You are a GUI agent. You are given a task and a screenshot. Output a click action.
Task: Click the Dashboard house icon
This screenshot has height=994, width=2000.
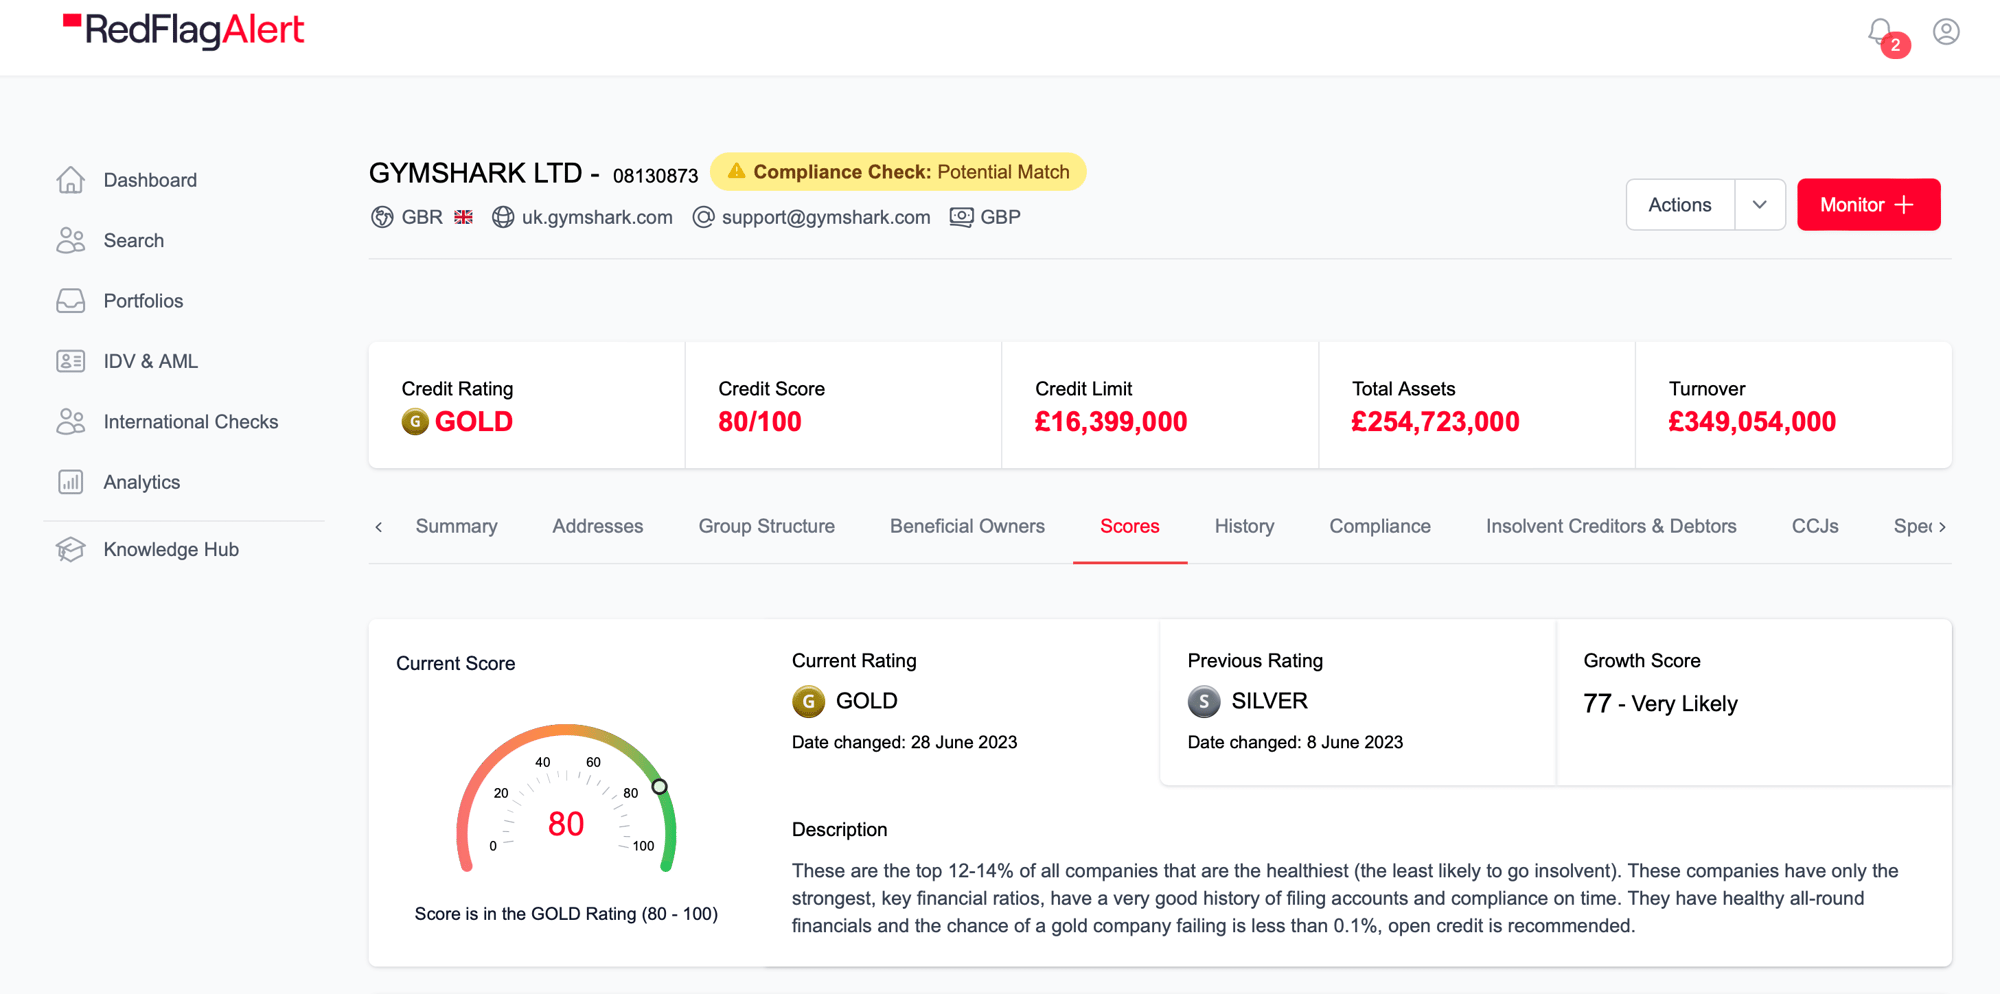pos(71,180)
